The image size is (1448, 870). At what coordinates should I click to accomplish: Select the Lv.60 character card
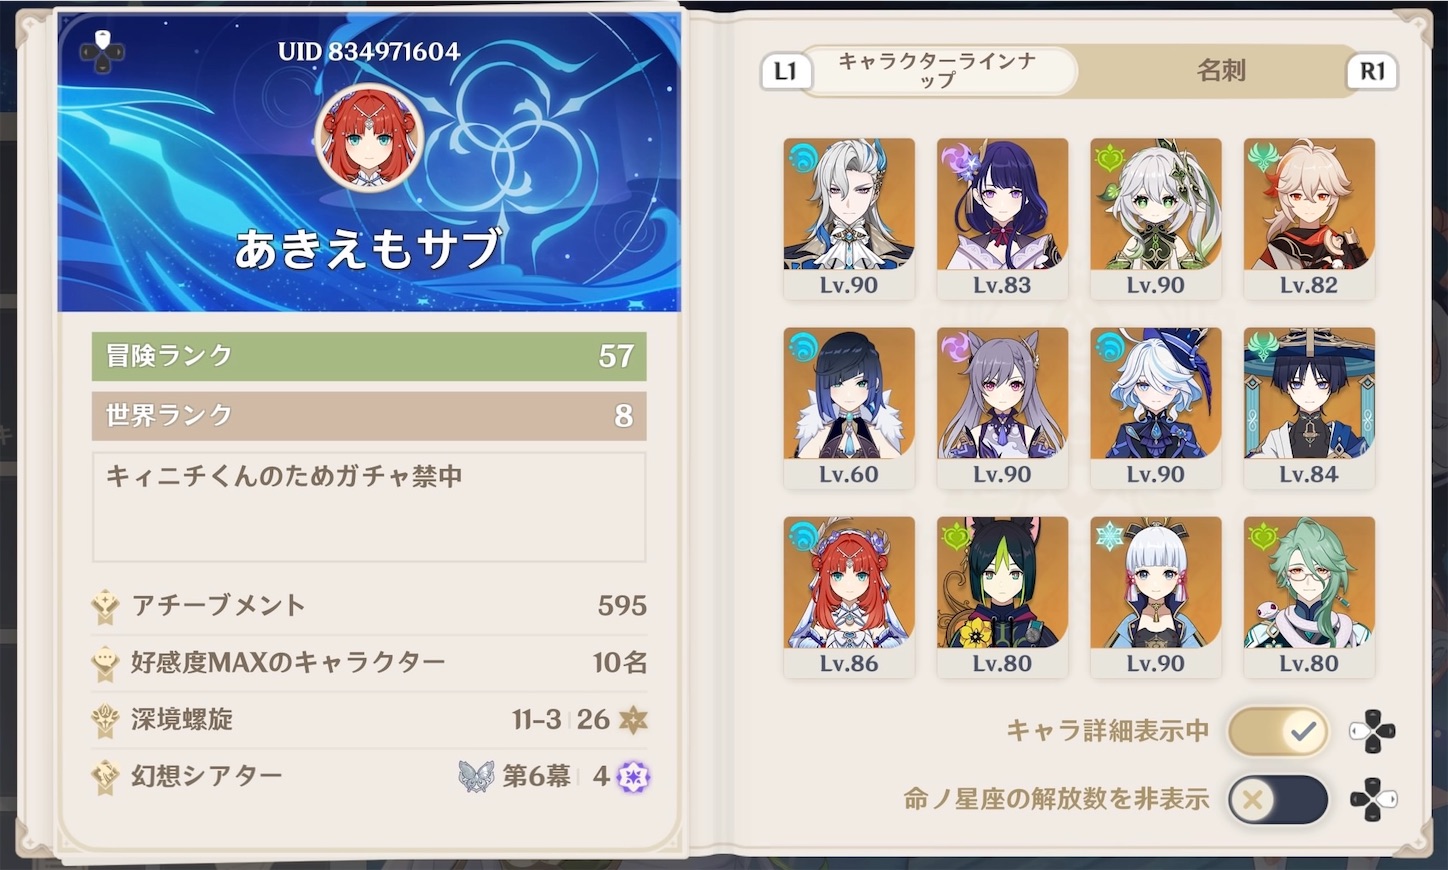pos(848,408)
